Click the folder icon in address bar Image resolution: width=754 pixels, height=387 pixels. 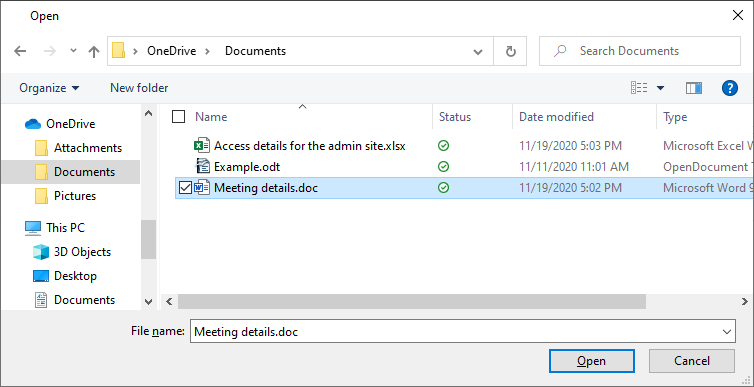(x=118, y=50)
